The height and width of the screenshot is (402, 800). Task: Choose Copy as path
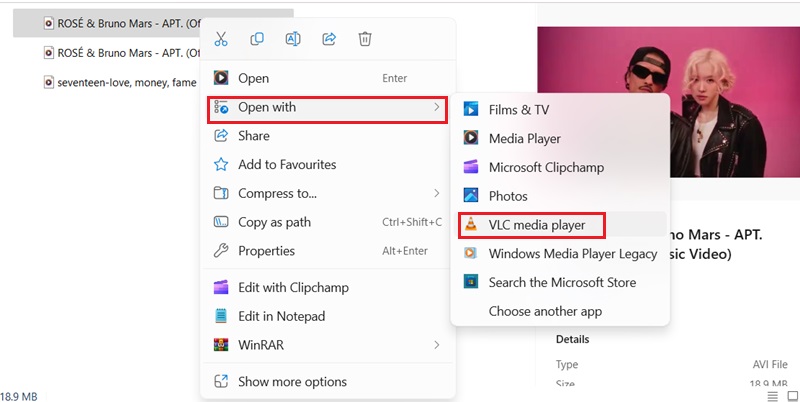pyautogui.click(x=327, y=222)
